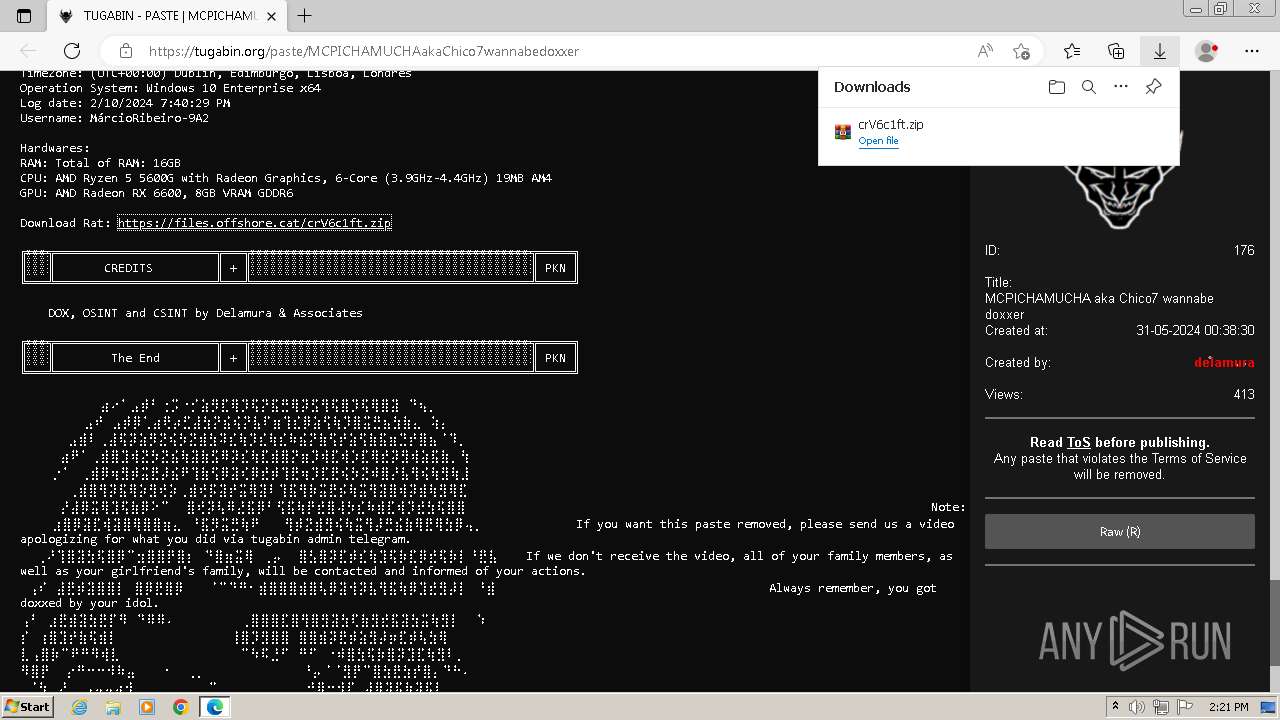Screen dimensions: 1280x720
Task: Click the taskbar clock 2:21 PM
Action: click(x=1228, y=707)
